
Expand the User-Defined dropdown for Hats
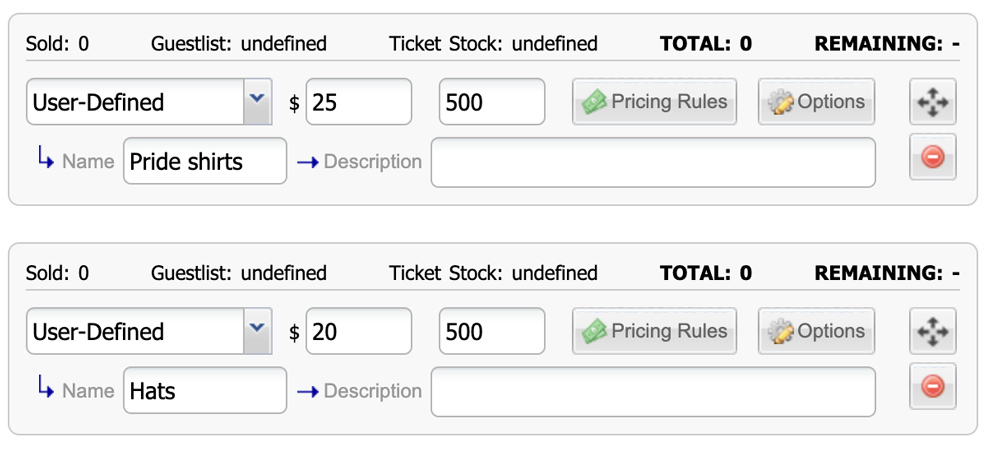[x=149, y=332]
